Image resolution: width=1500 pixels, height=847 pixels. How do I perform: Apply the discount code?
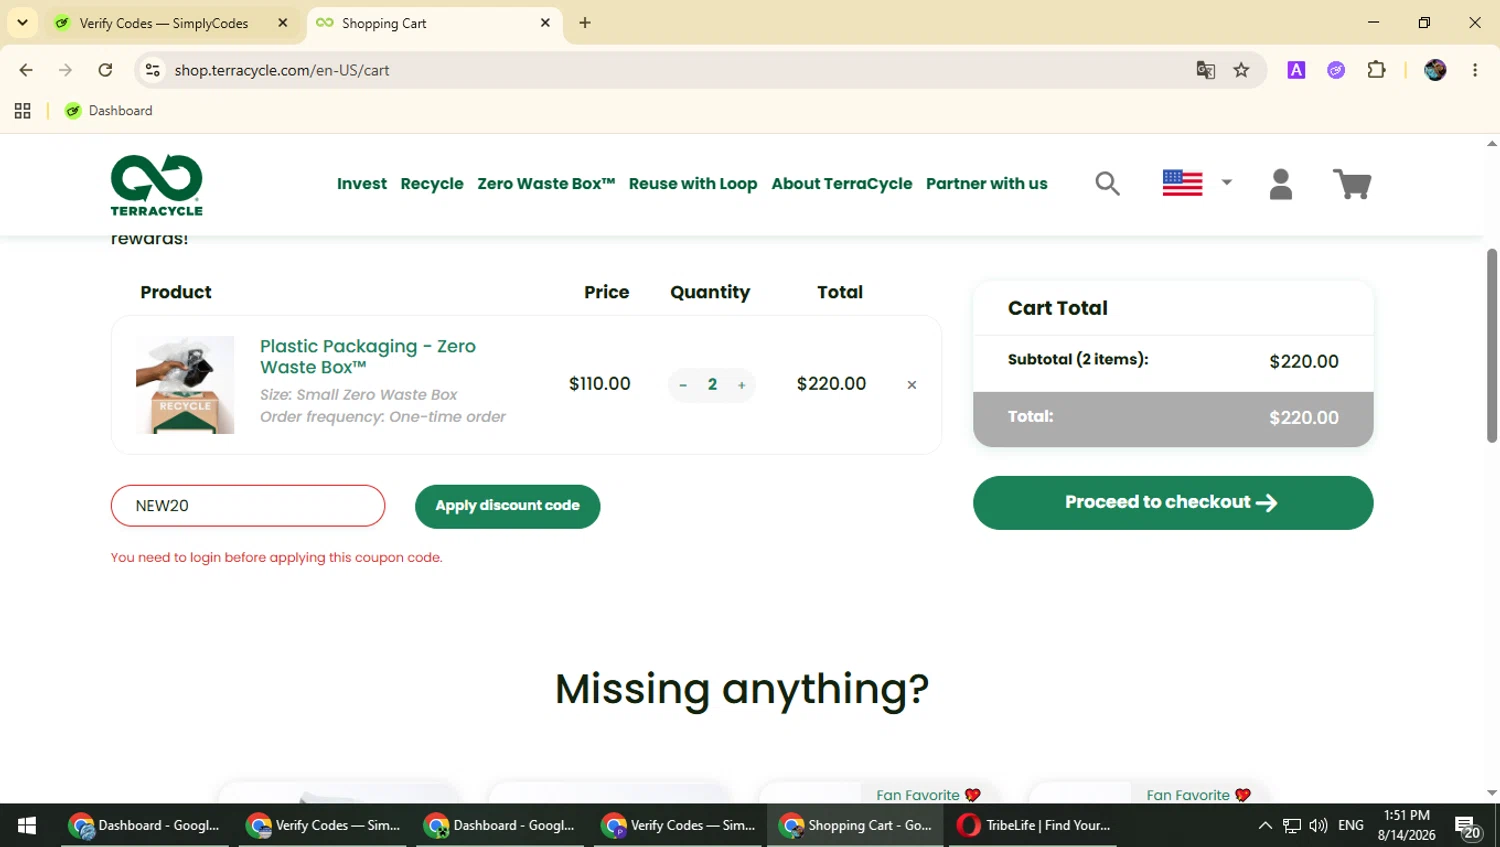pos(508,506)
